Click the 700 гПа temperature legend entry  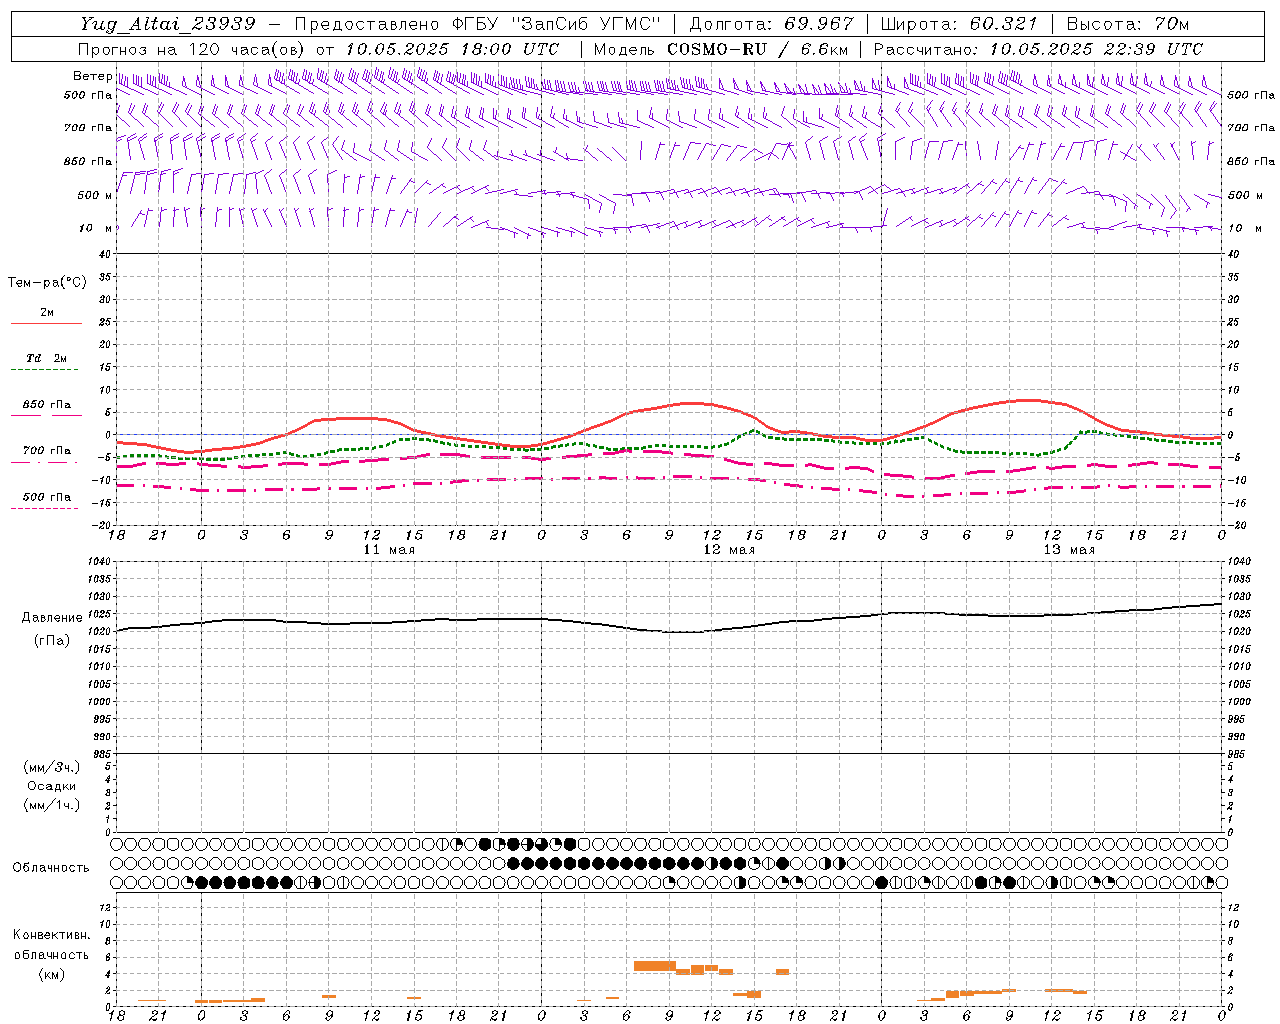point(47,451)
